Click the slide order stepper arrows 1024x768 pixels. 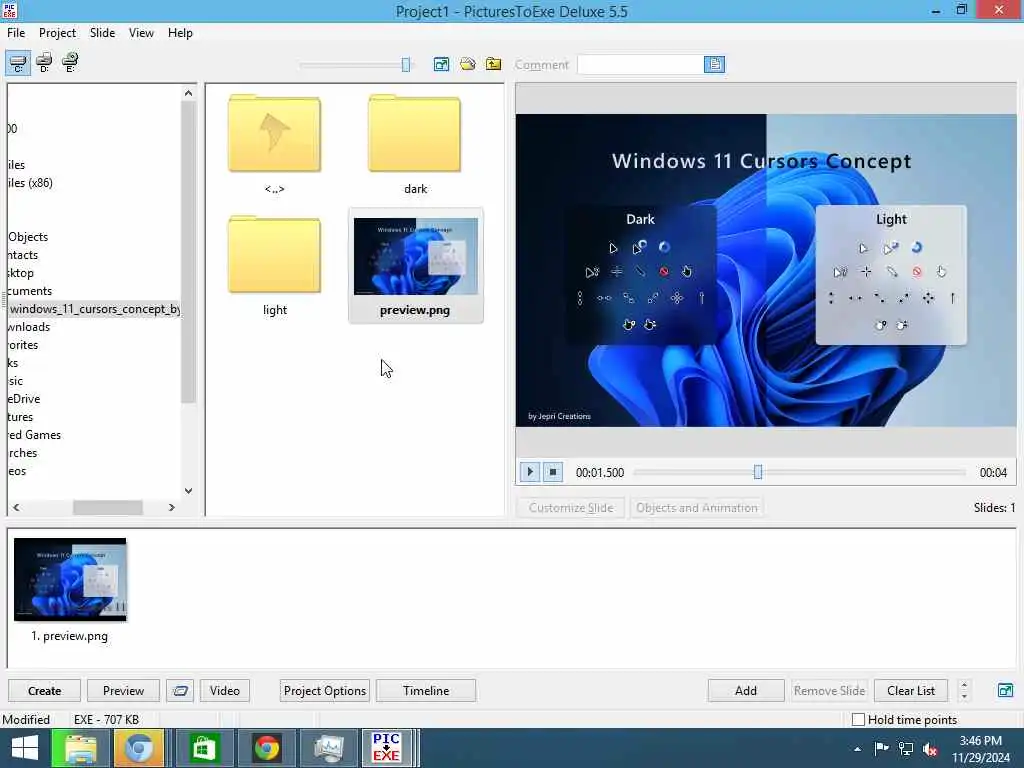tap(964, 690)
